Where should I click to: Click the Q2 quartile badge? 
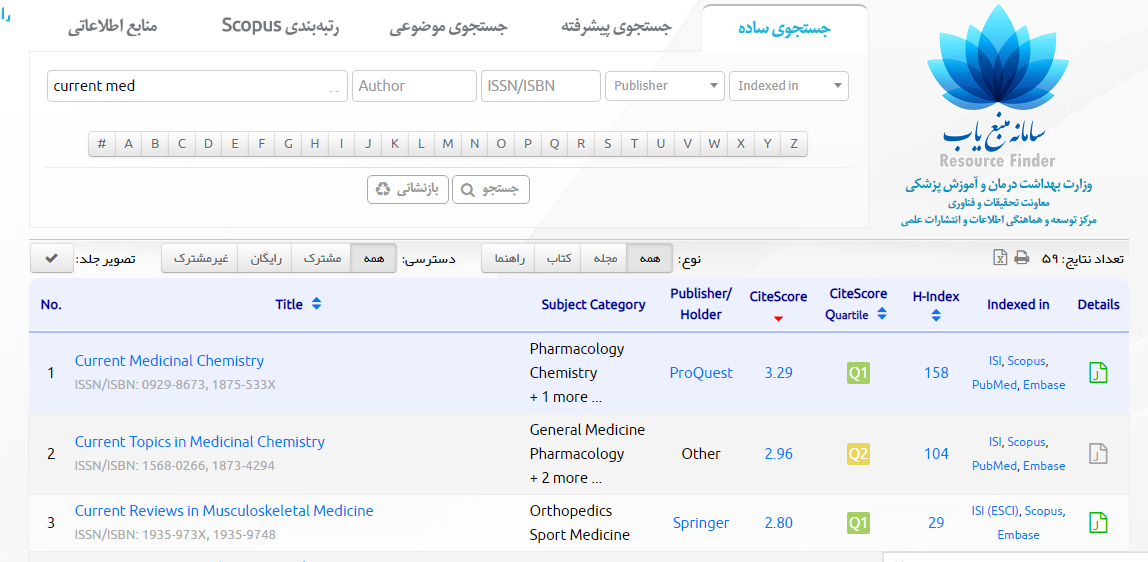coord(858,454)
